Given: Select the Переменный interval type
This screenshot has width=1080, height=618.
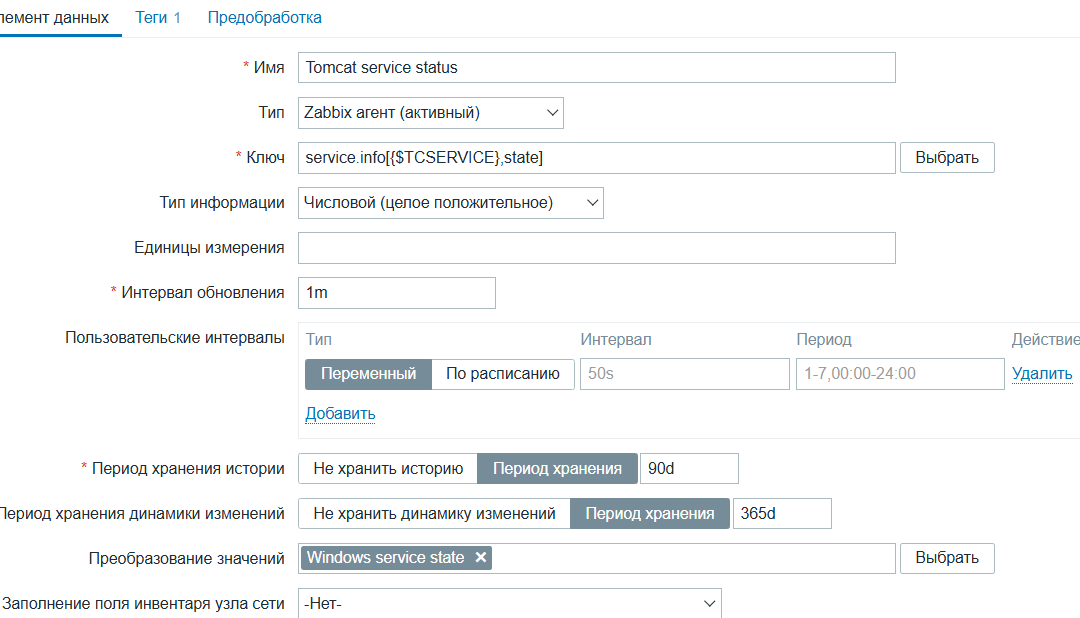Looking at the screenshot, I should point(368,374).
